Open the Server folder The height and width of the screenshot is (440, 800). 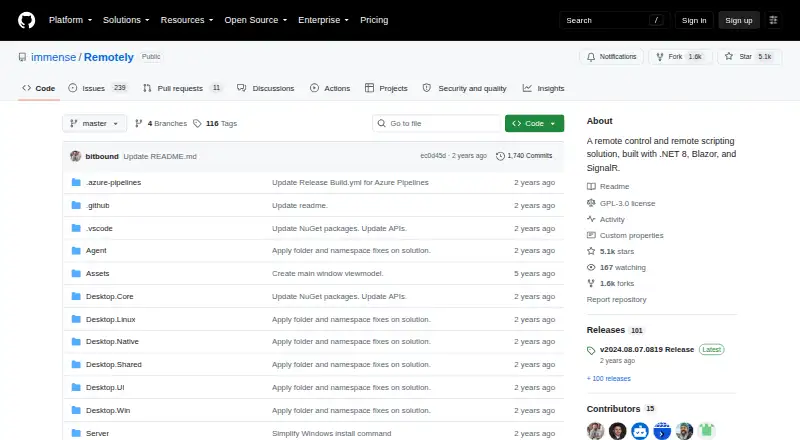click(x=97, y=433)
